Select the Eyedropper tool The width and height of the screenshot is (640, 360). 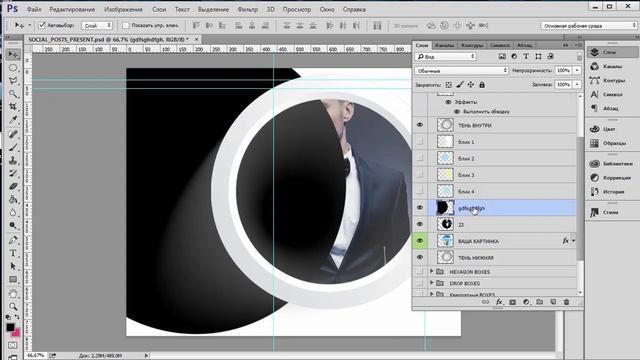coord(13,120)
